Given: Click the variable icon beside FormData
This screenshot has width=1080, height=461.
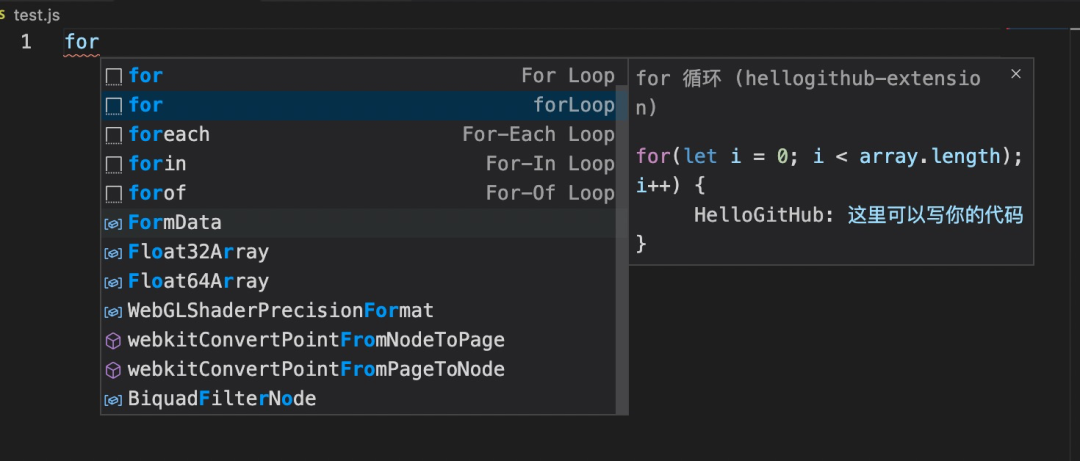Looking at the screenshot, I should click(x=113, y=223).
